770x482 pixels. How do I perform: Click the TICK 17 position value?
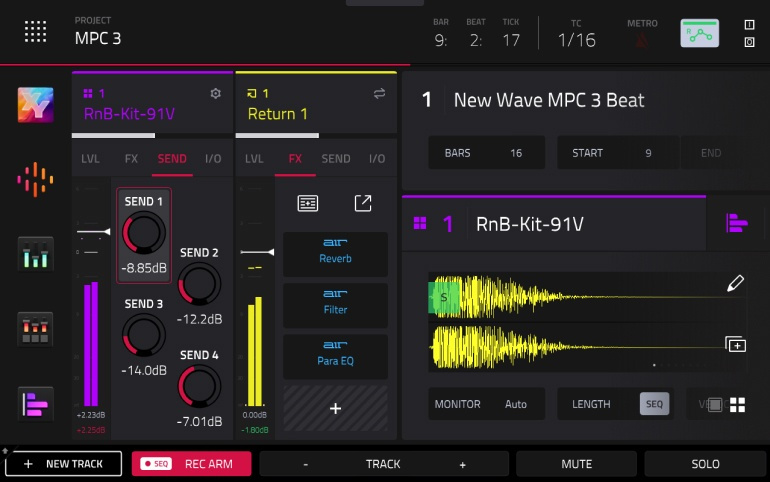click(511, 40)
